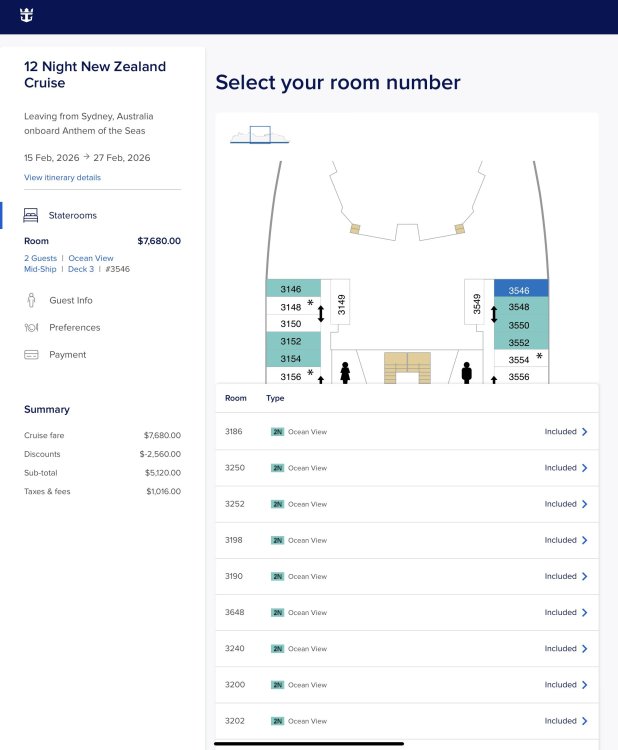Image resolution: width=618 pixels, height=750 pixels.
Task: Select teal cabin 3146 on deck plan
Action: pyautogui.click(x=293, y=288)
